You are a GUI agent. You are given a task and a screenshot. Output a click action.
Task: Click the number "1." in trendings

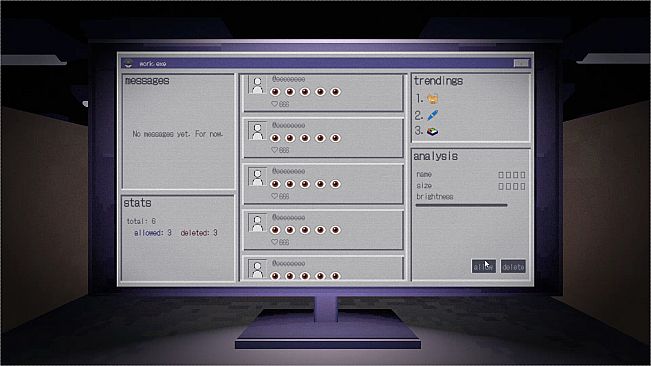[x=419, y=99]
